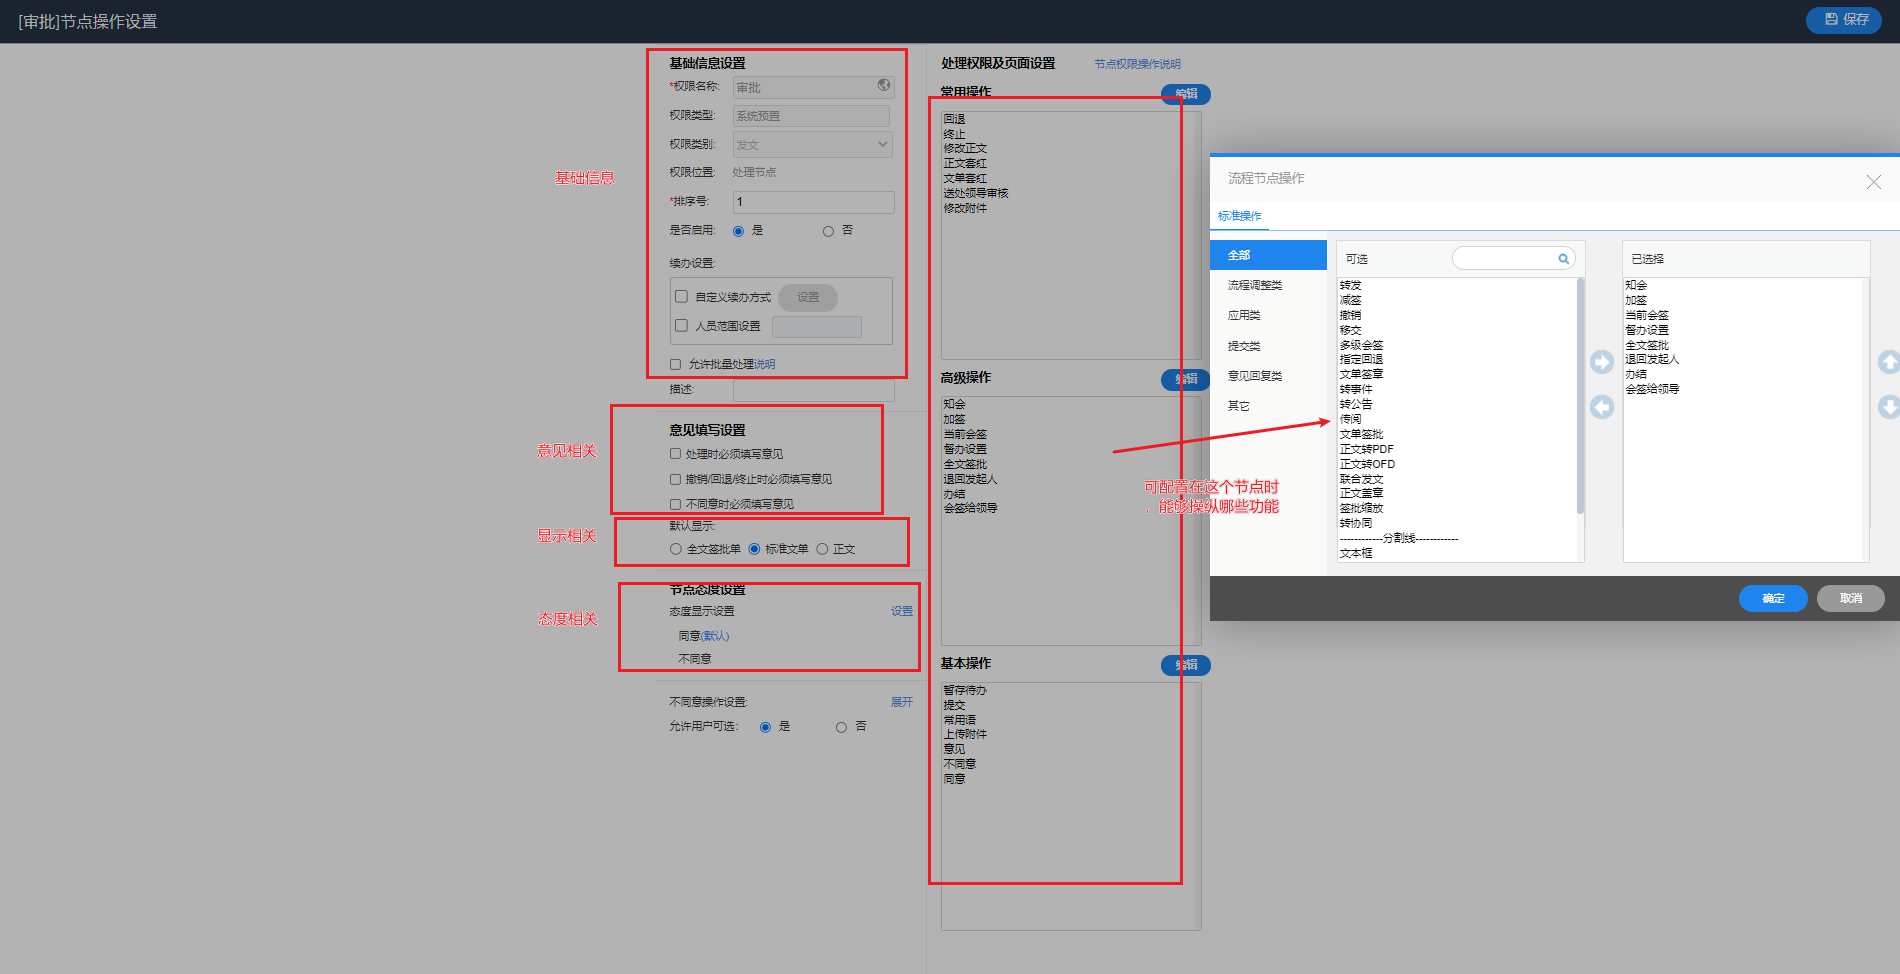
Task: Switch to the 标准操作 tab
Action: [x=1239, y=216]
